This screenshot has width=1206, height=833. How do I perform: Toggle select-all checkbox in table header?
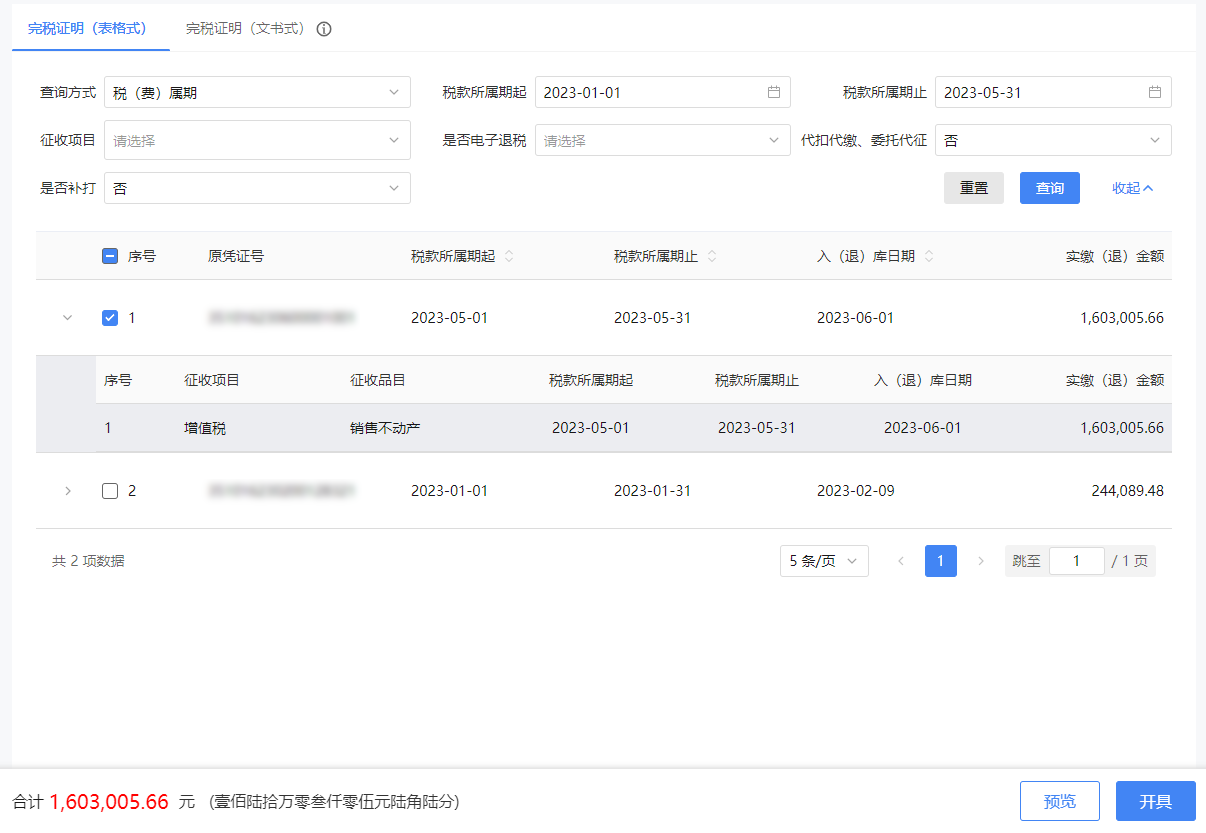coord(110,256)
